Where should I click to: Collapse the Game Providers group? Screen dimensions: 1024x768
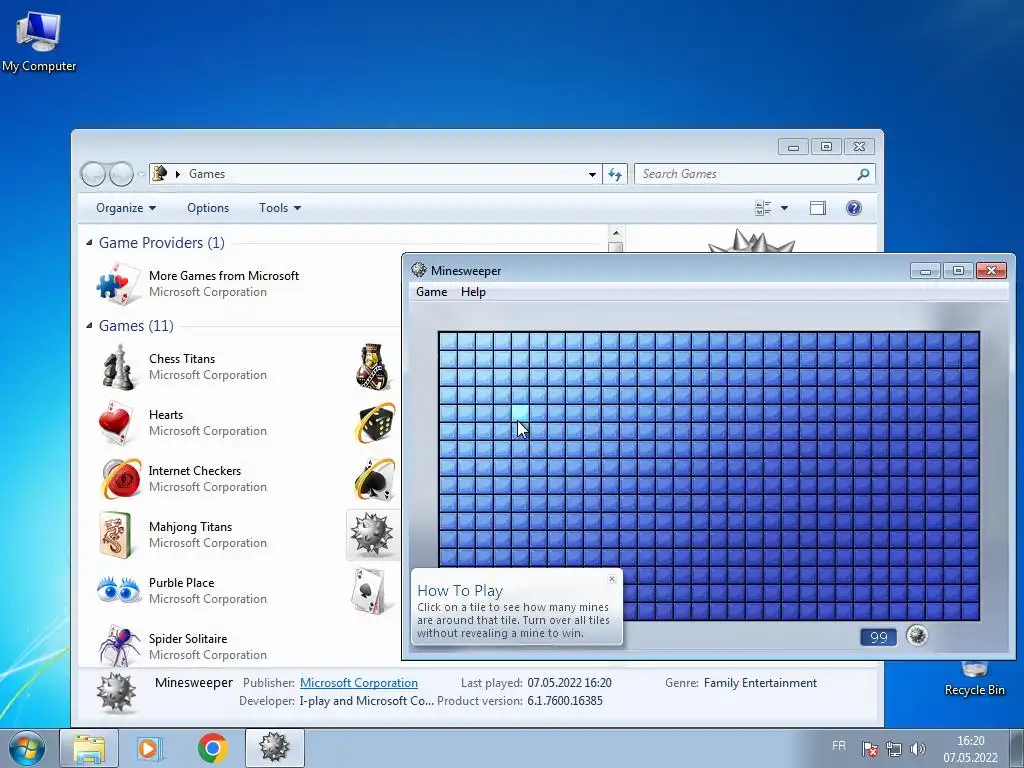point(89,242)
